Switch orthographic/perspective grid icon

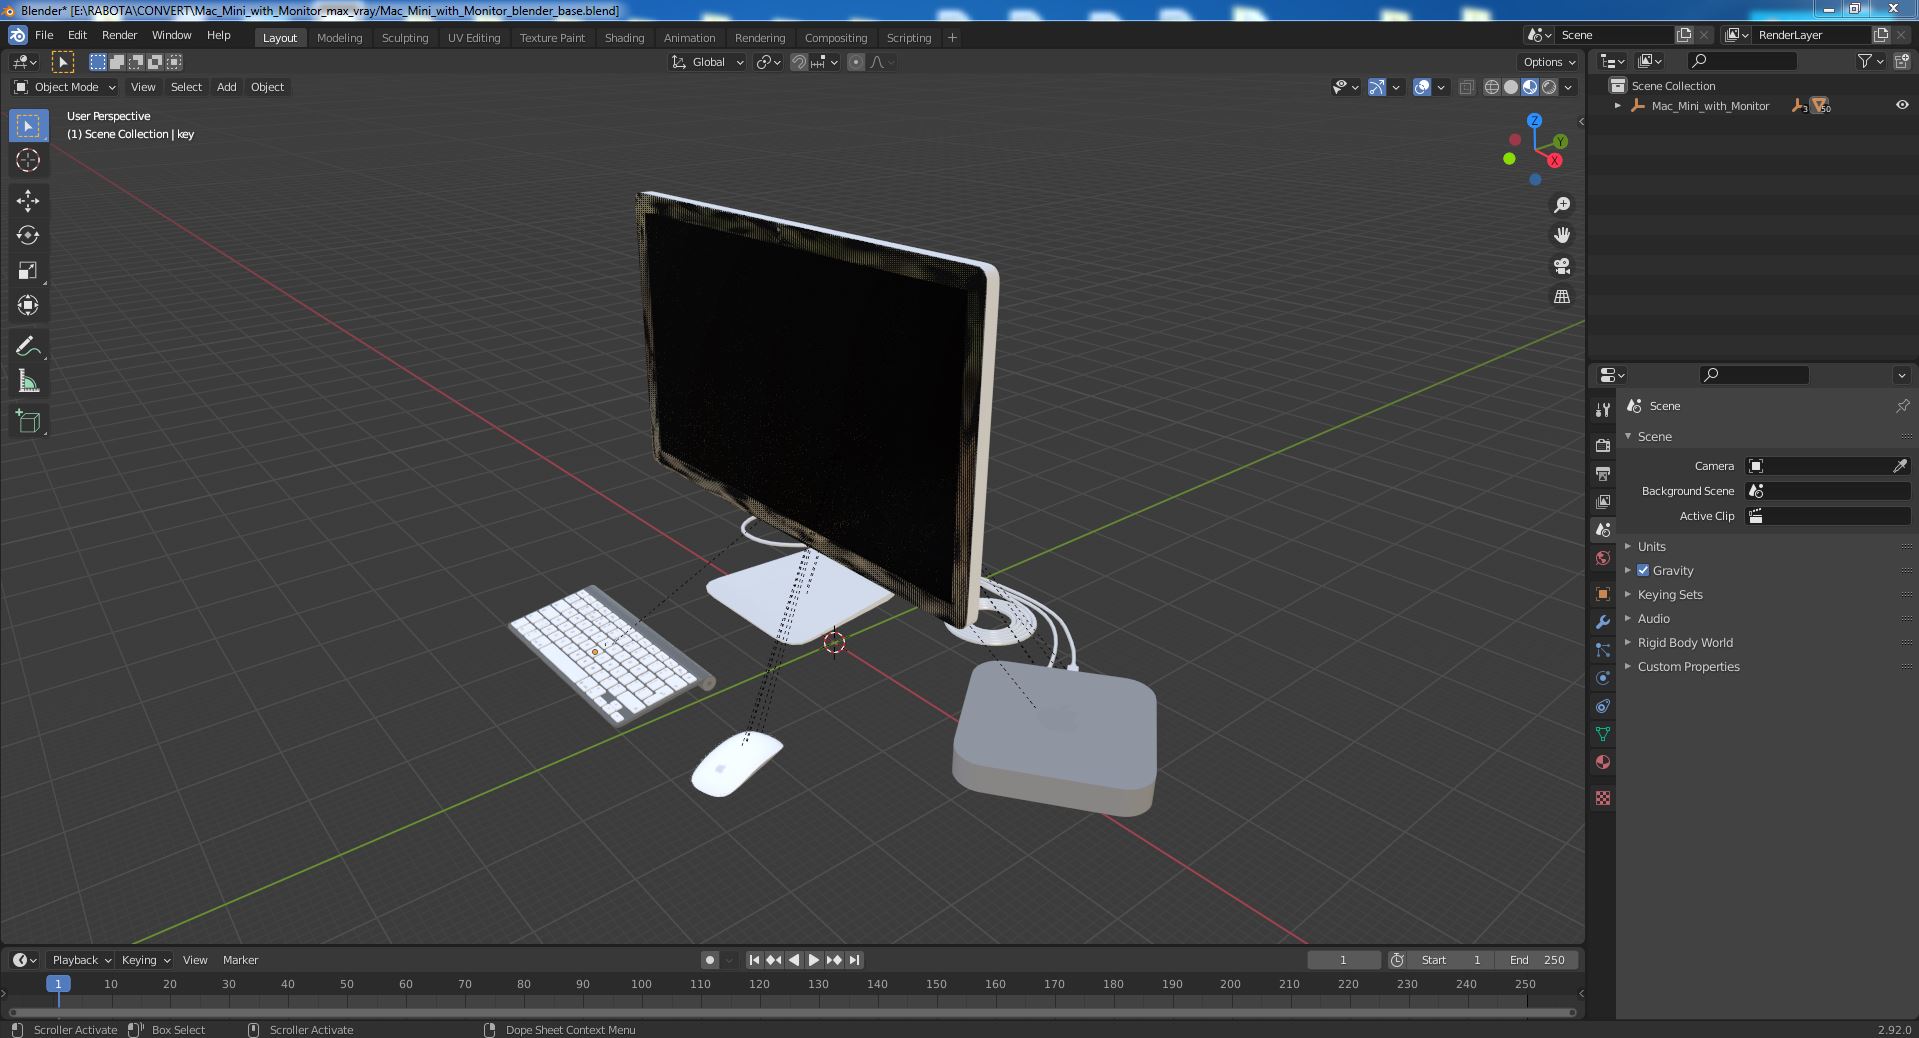1562,297
